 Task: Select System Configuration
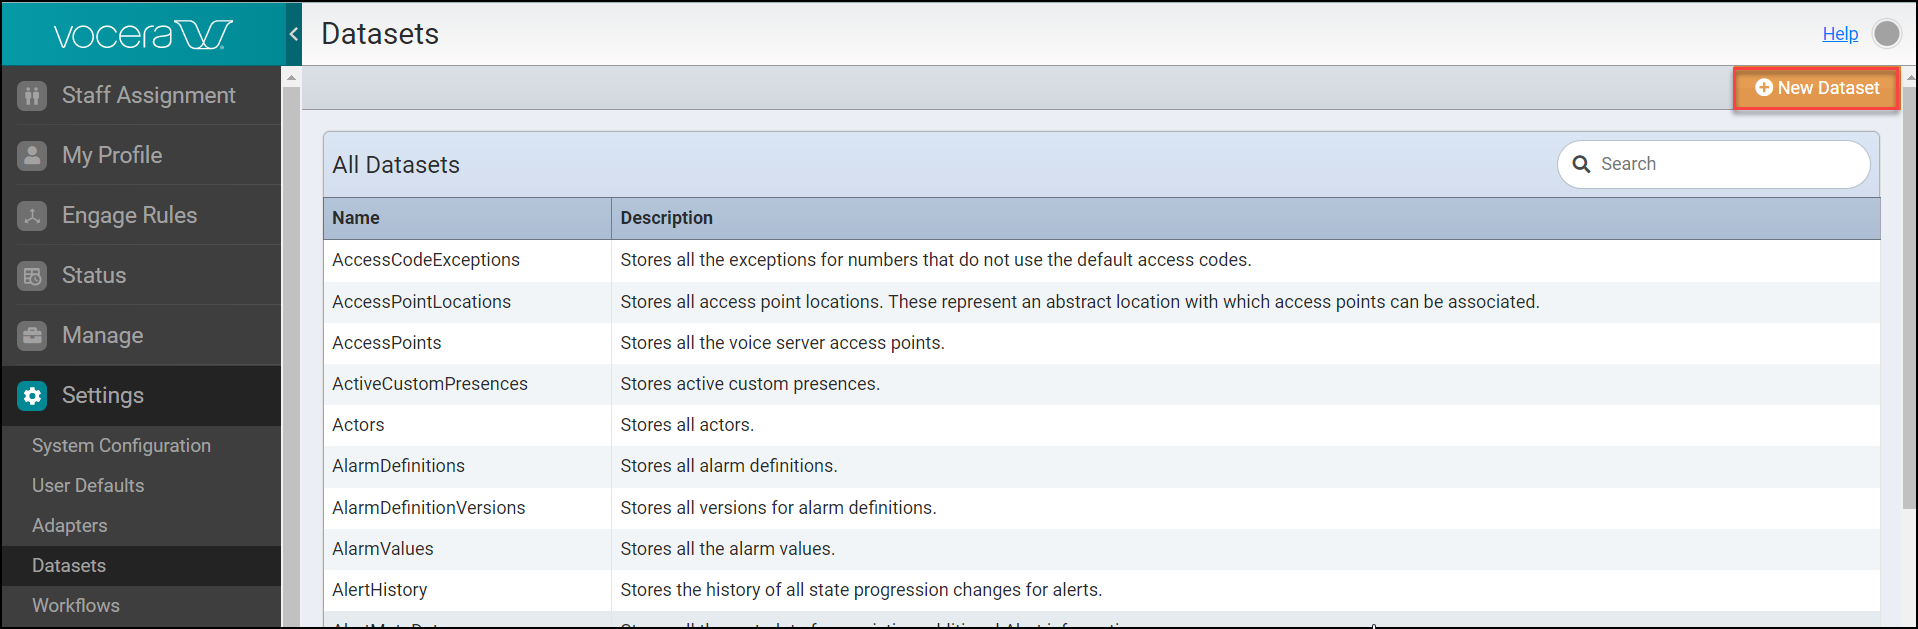[x=121, y=445]
